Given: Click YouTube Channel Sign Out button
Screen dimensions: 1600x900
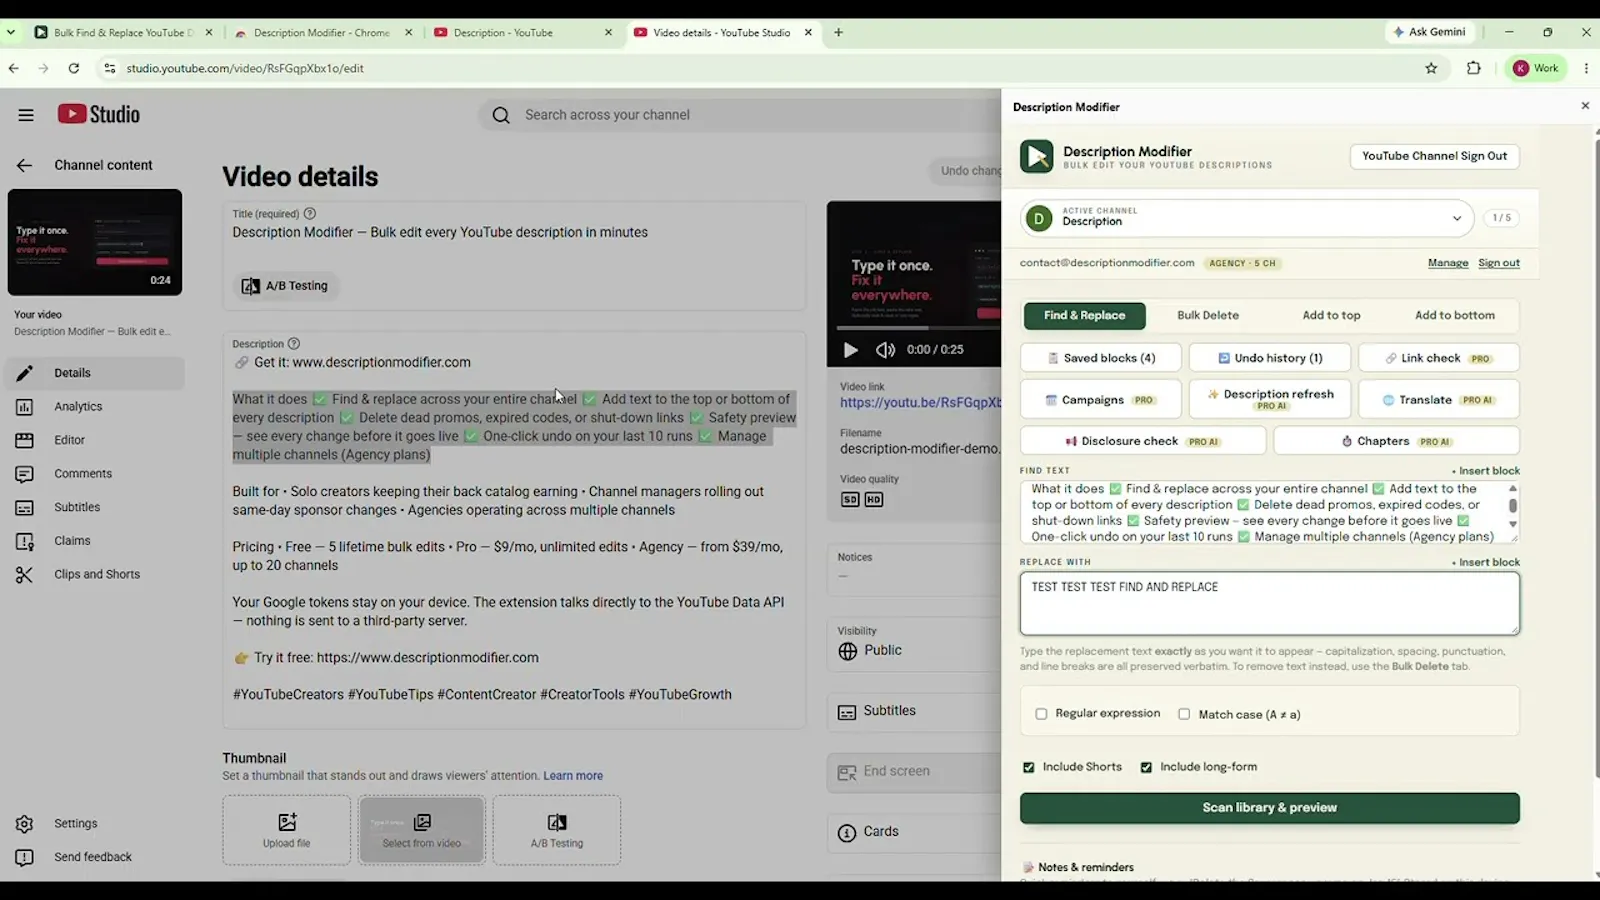Looking at the screenshot, I should pos(1434,156).
